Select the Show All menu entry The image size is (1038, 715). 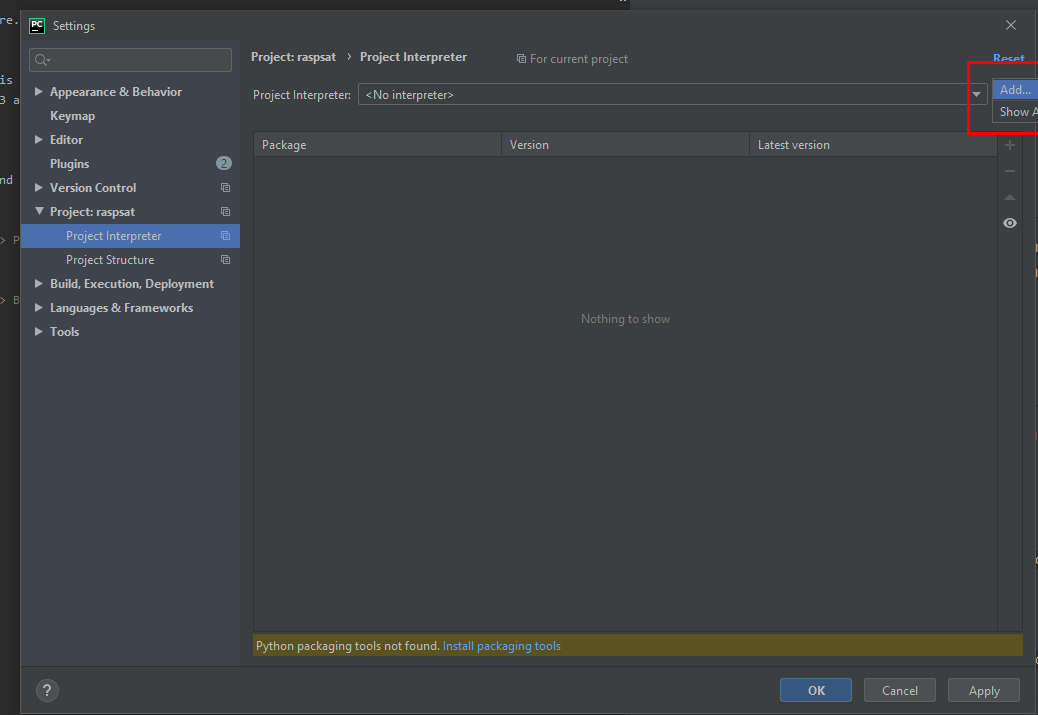[1015, 111]
